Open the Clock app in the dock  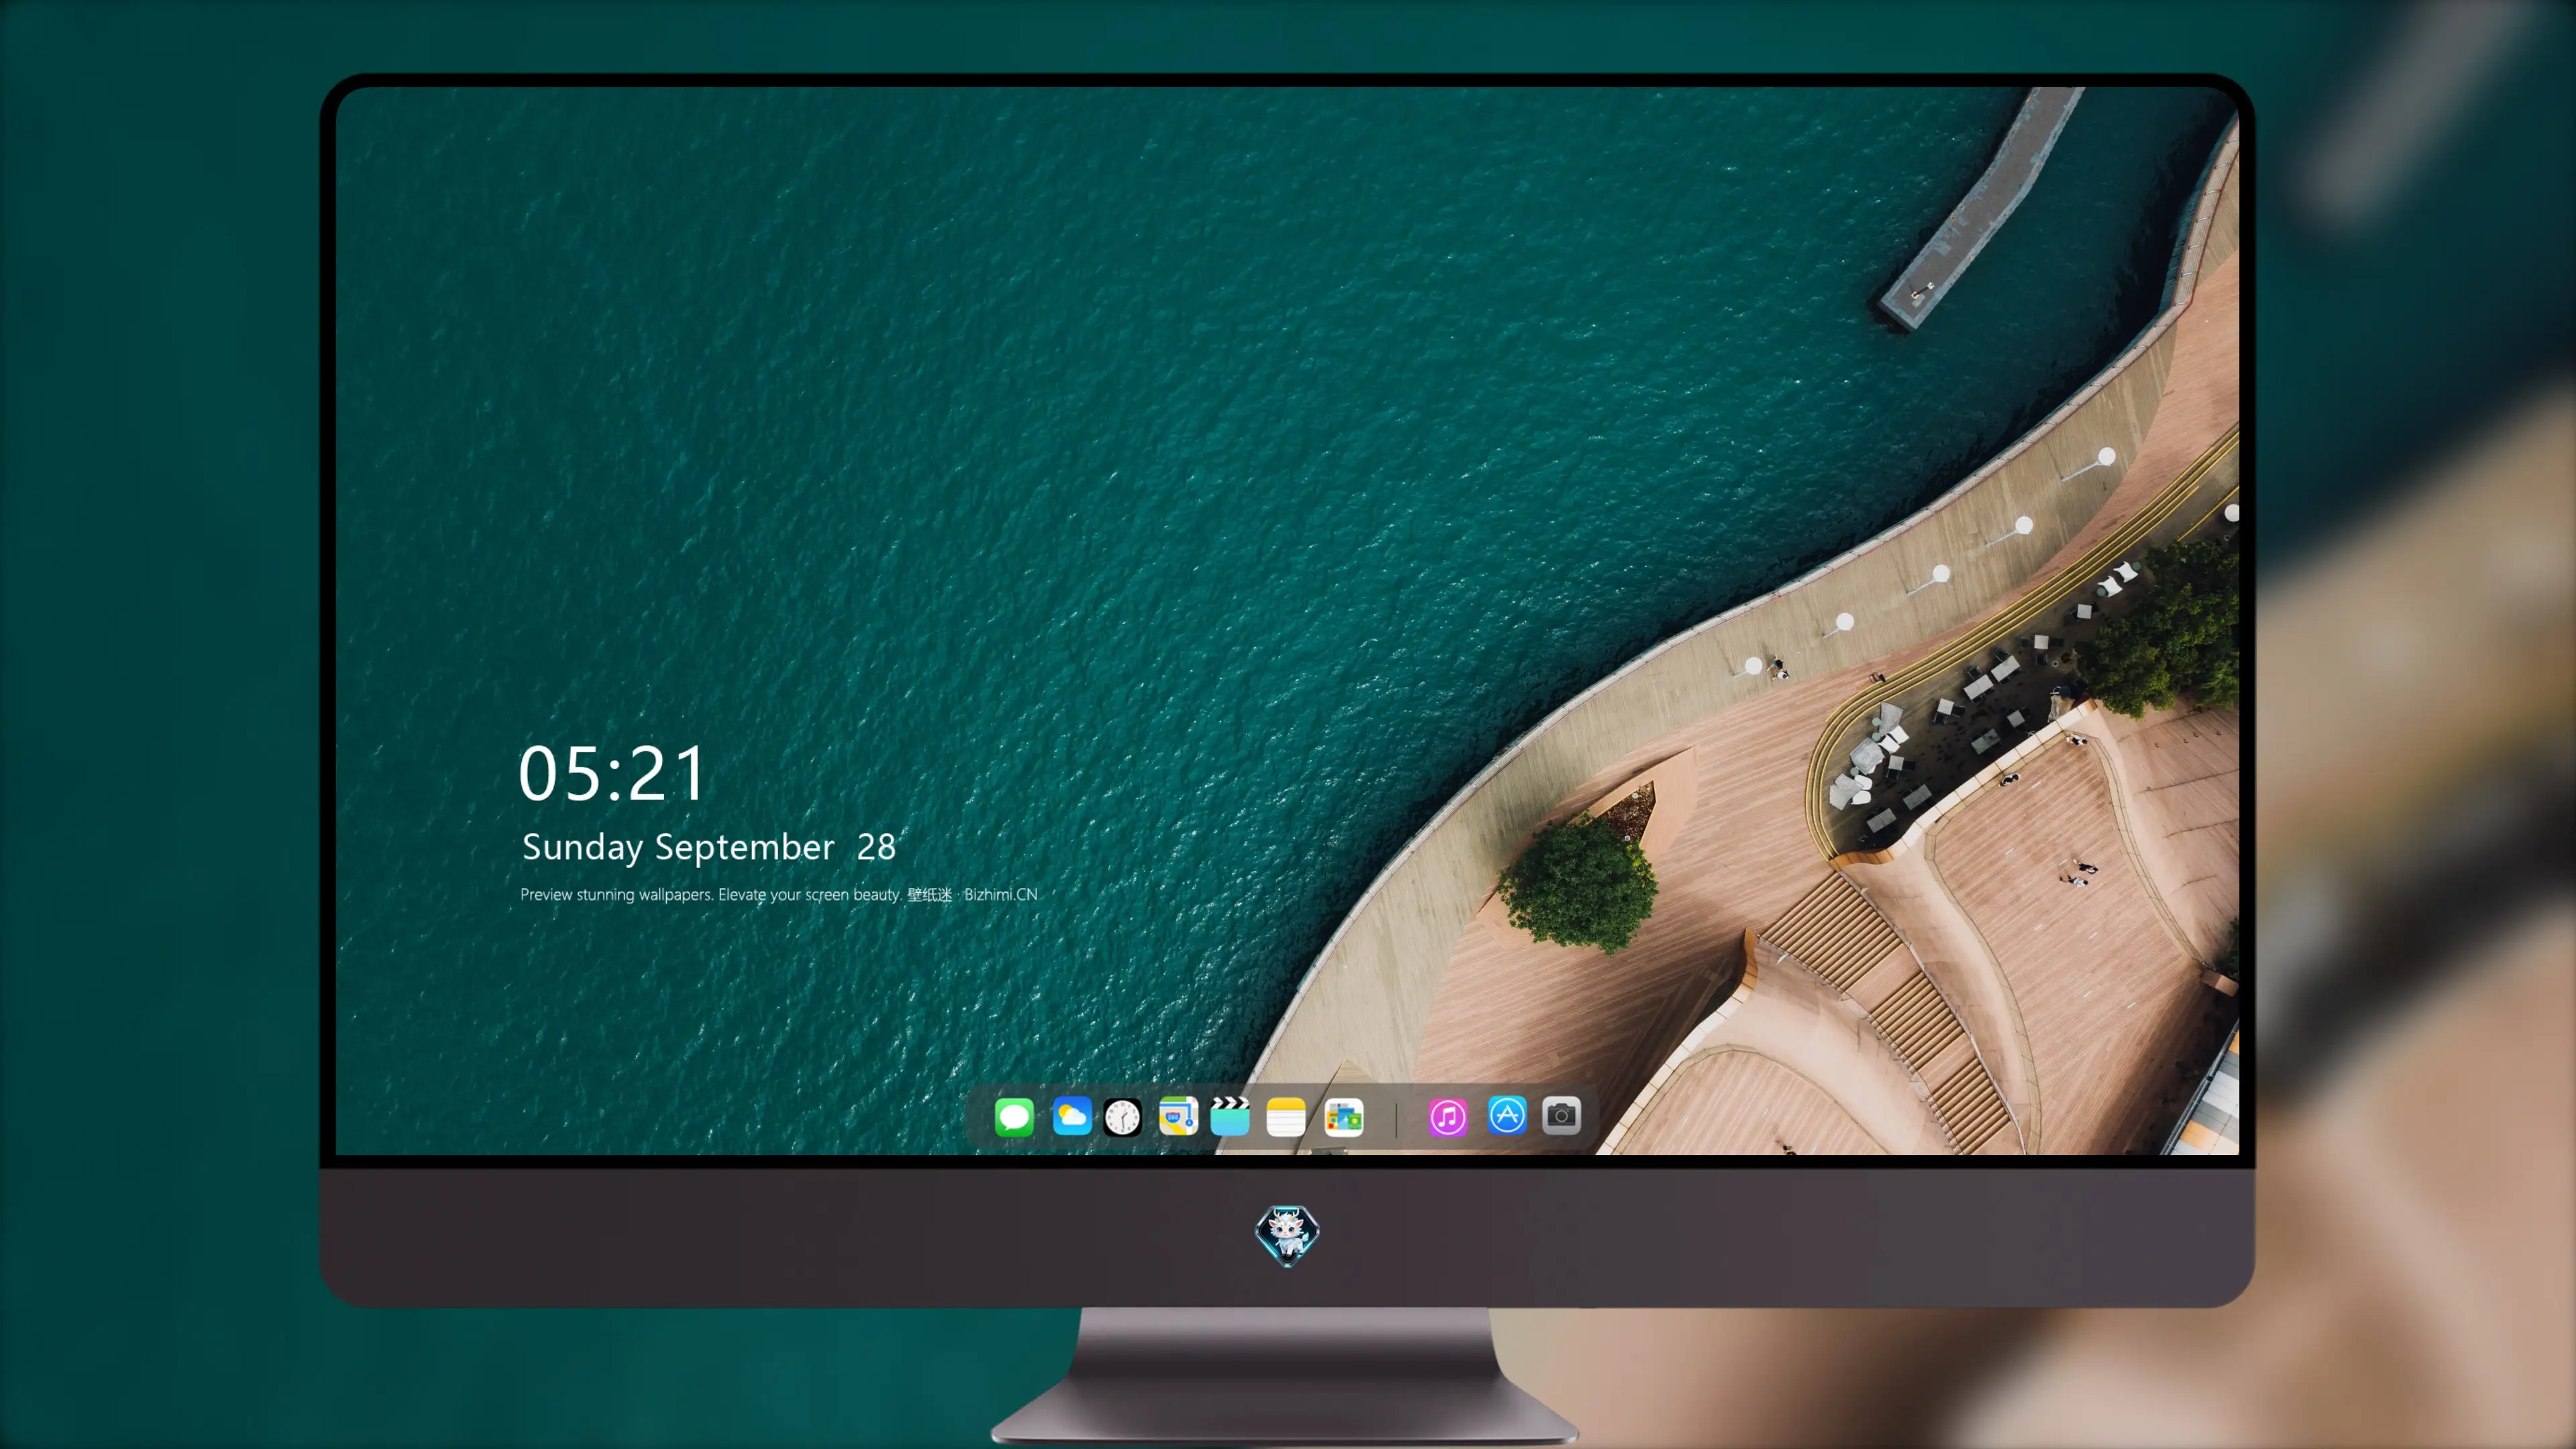point(1122,1117)
